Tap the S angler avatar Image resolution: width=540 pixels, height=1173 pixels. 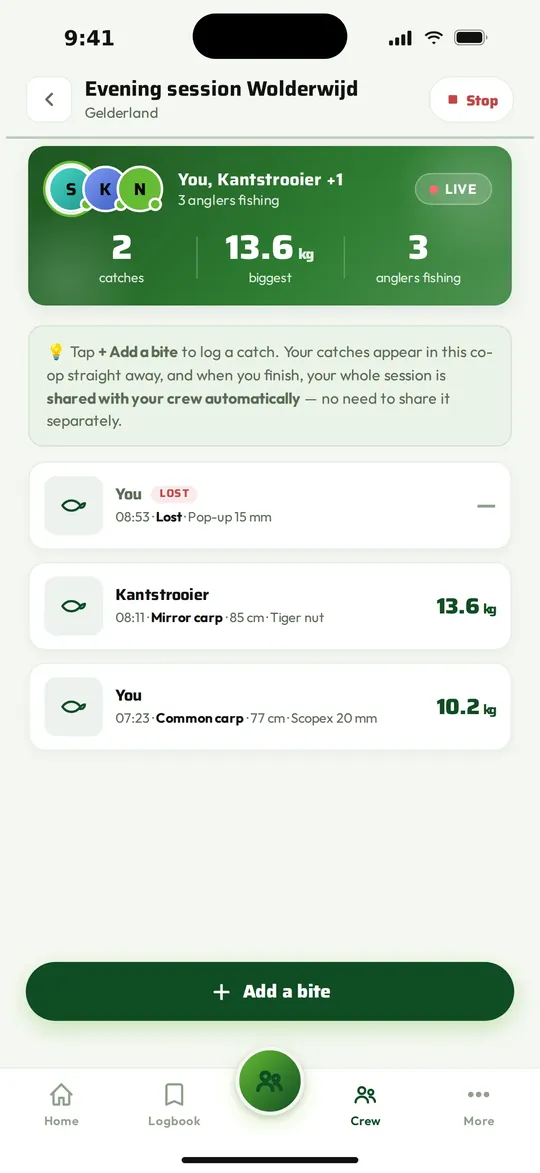70,189
